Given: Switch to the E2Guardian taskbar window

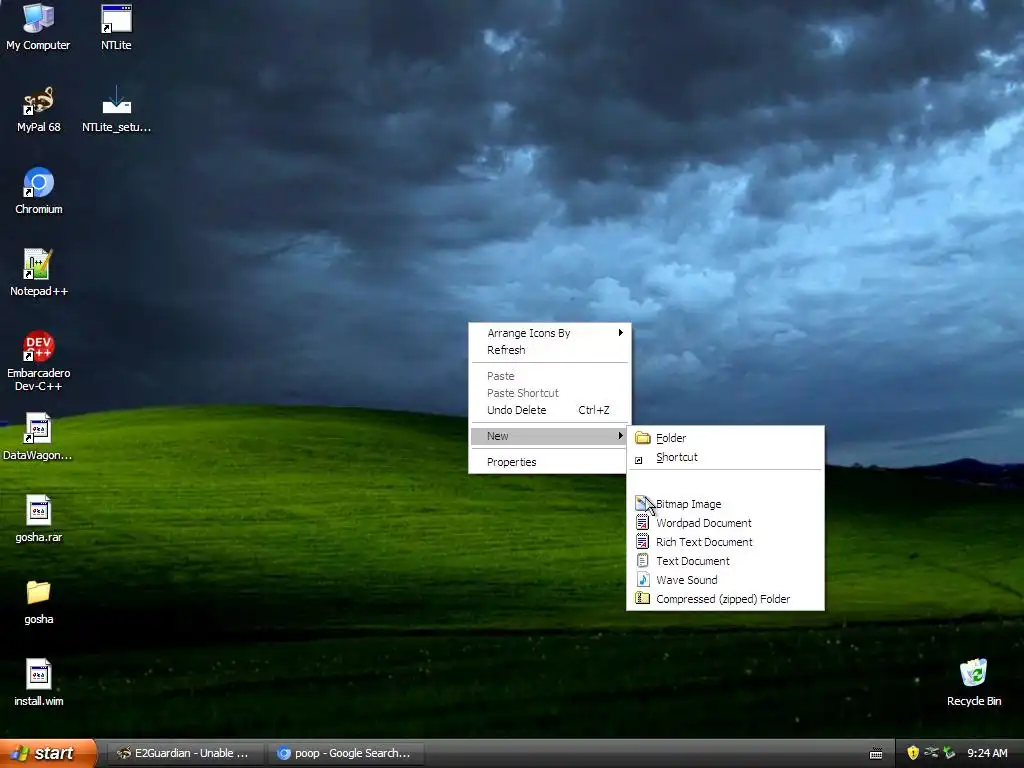Looking at the screenshot, I should [184, 753].
